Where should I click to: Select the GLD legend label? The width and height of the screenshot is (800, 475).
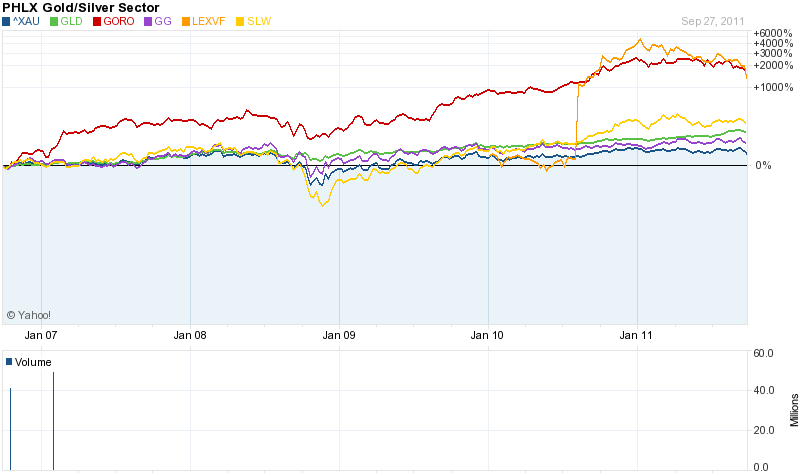click(71, 21)
